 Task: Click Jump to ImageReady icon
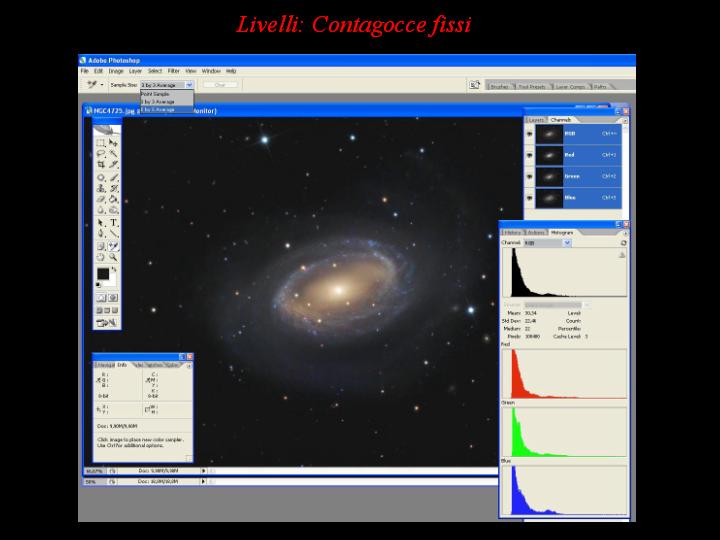point(107,323)
